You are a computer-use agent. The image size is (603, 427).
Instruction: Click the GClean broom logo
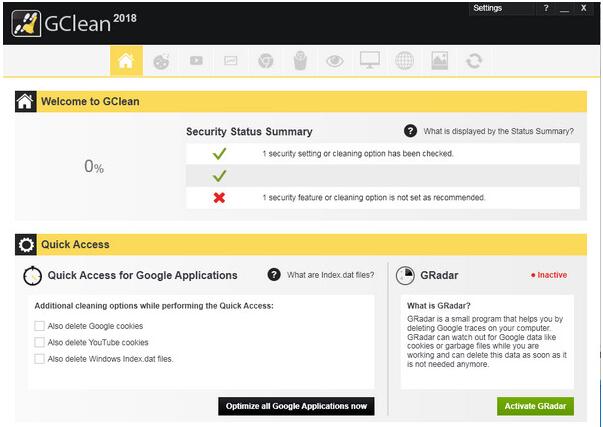pyautogui.click(x=26, y=23)
